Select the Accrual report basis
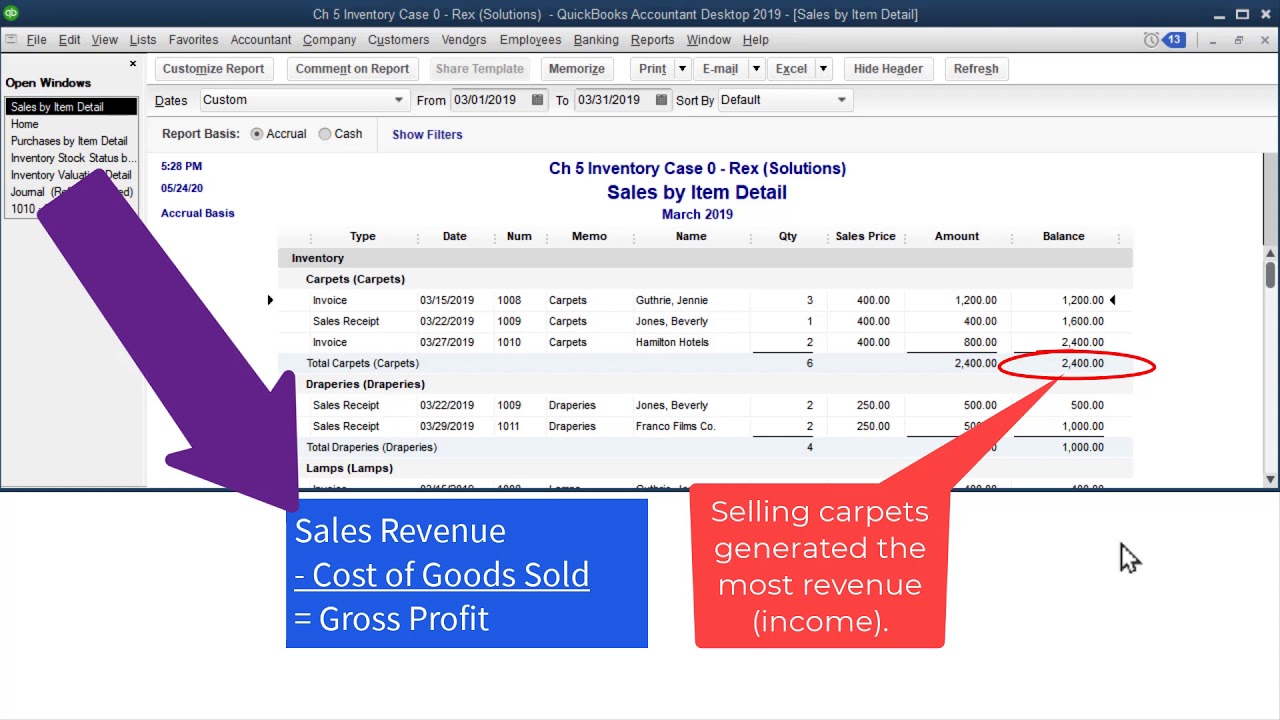1280x720 pixels. tap(257, 134)
